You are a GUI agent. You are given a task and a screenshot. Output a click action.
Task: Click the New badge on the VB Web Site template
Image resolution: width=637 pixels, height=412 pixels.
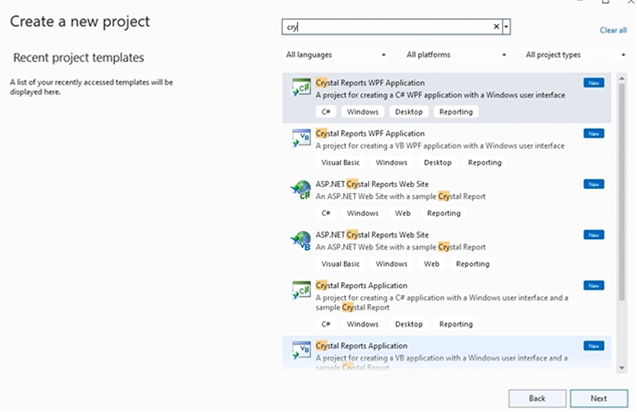594,235
